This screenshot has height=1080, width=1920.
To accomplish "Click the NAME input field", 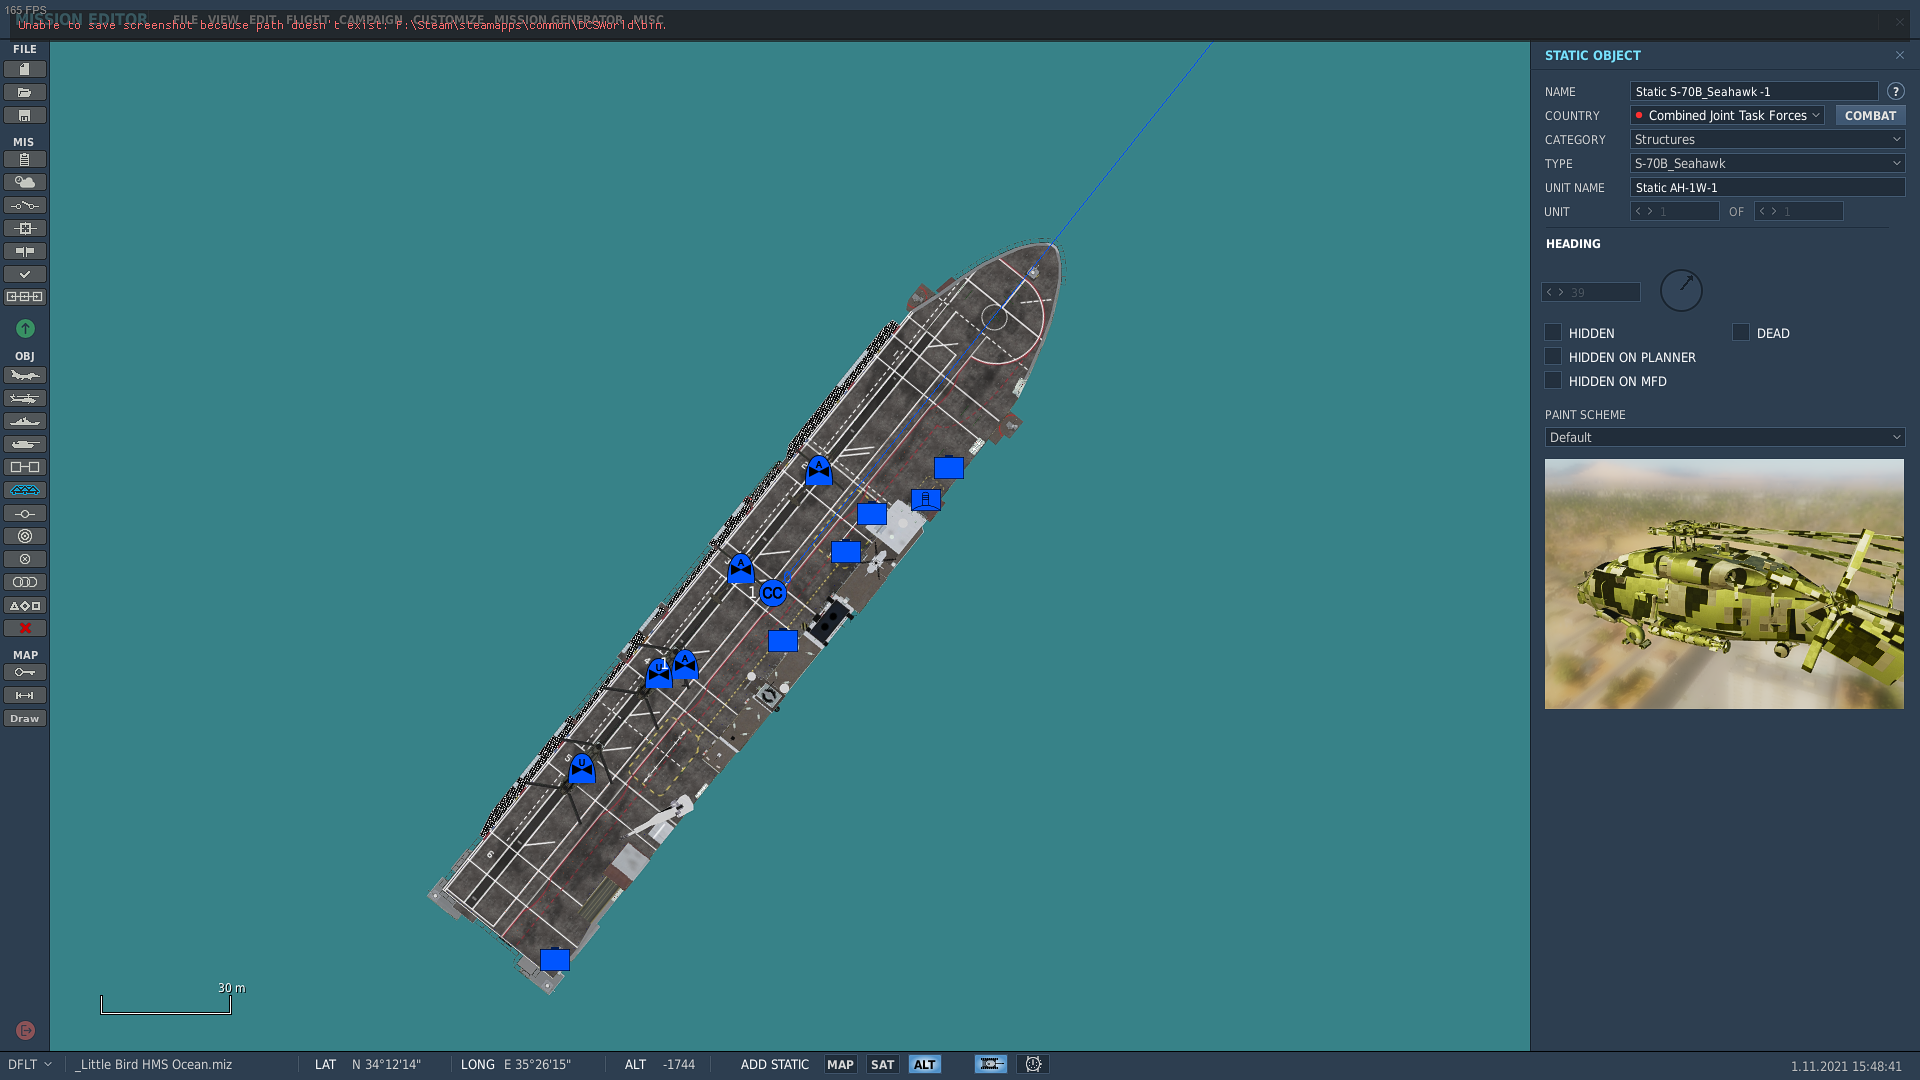I will (1754, 91).
